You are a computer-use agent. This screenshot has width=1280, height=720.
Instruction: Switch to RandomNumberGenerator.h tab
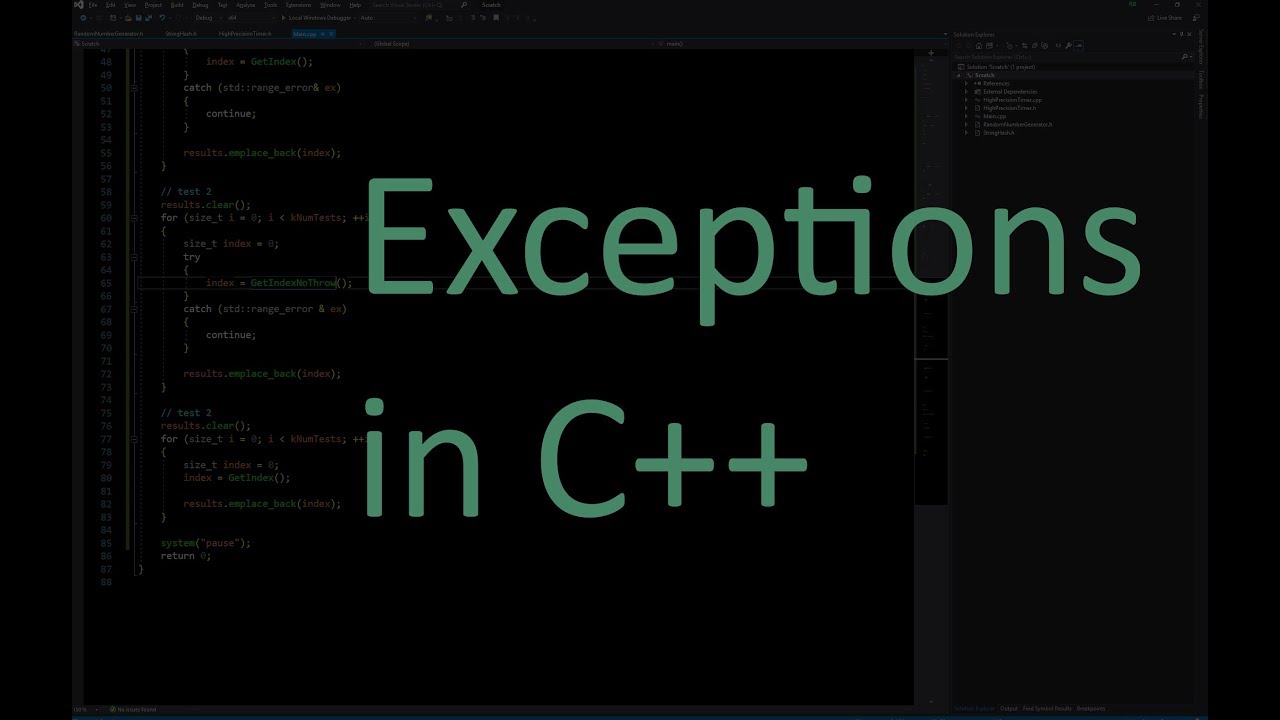click(x=108, y=34)
